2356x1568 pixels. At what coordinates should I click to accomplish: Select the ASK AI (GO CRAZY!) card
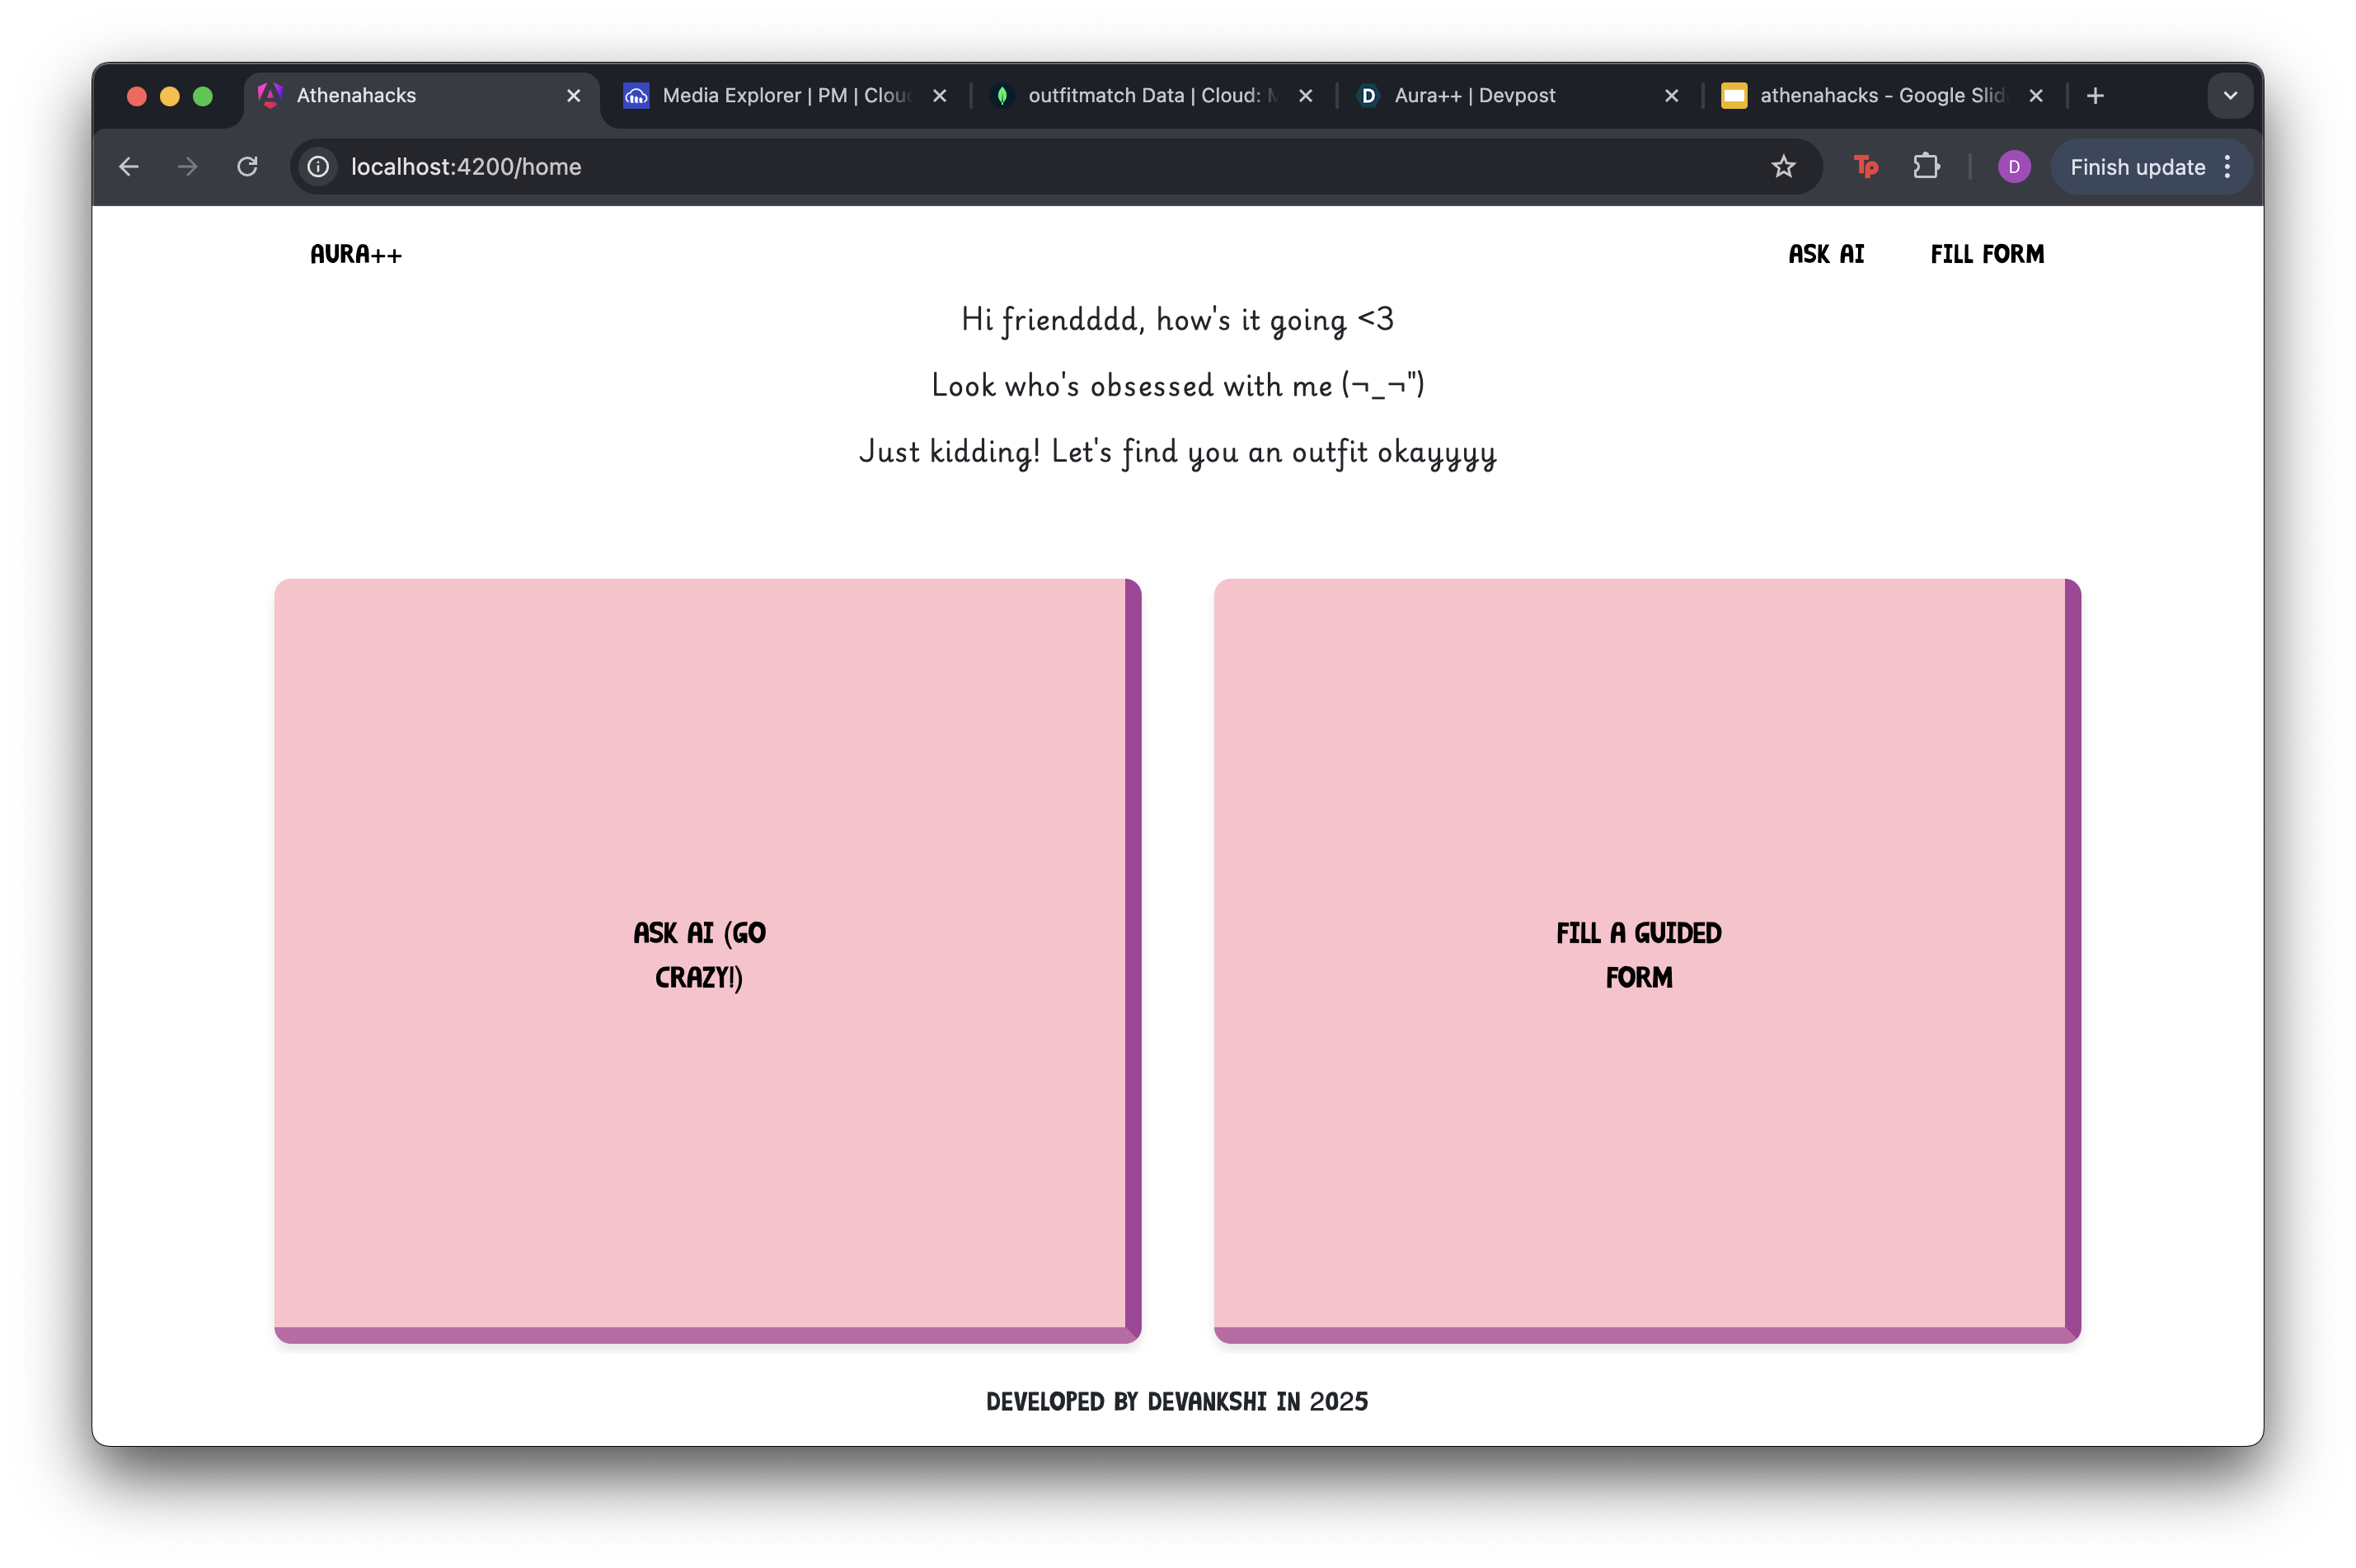[700, 955]
